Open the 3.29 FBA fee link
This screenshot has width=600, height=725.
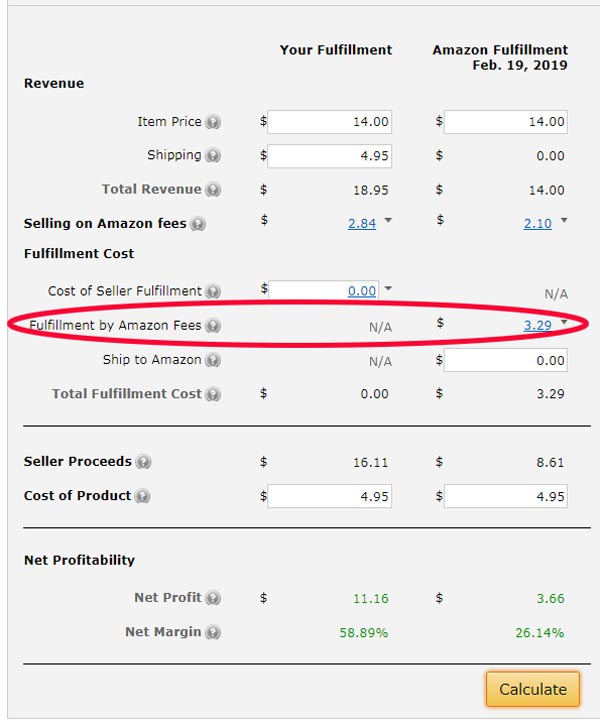coord(537,326)
